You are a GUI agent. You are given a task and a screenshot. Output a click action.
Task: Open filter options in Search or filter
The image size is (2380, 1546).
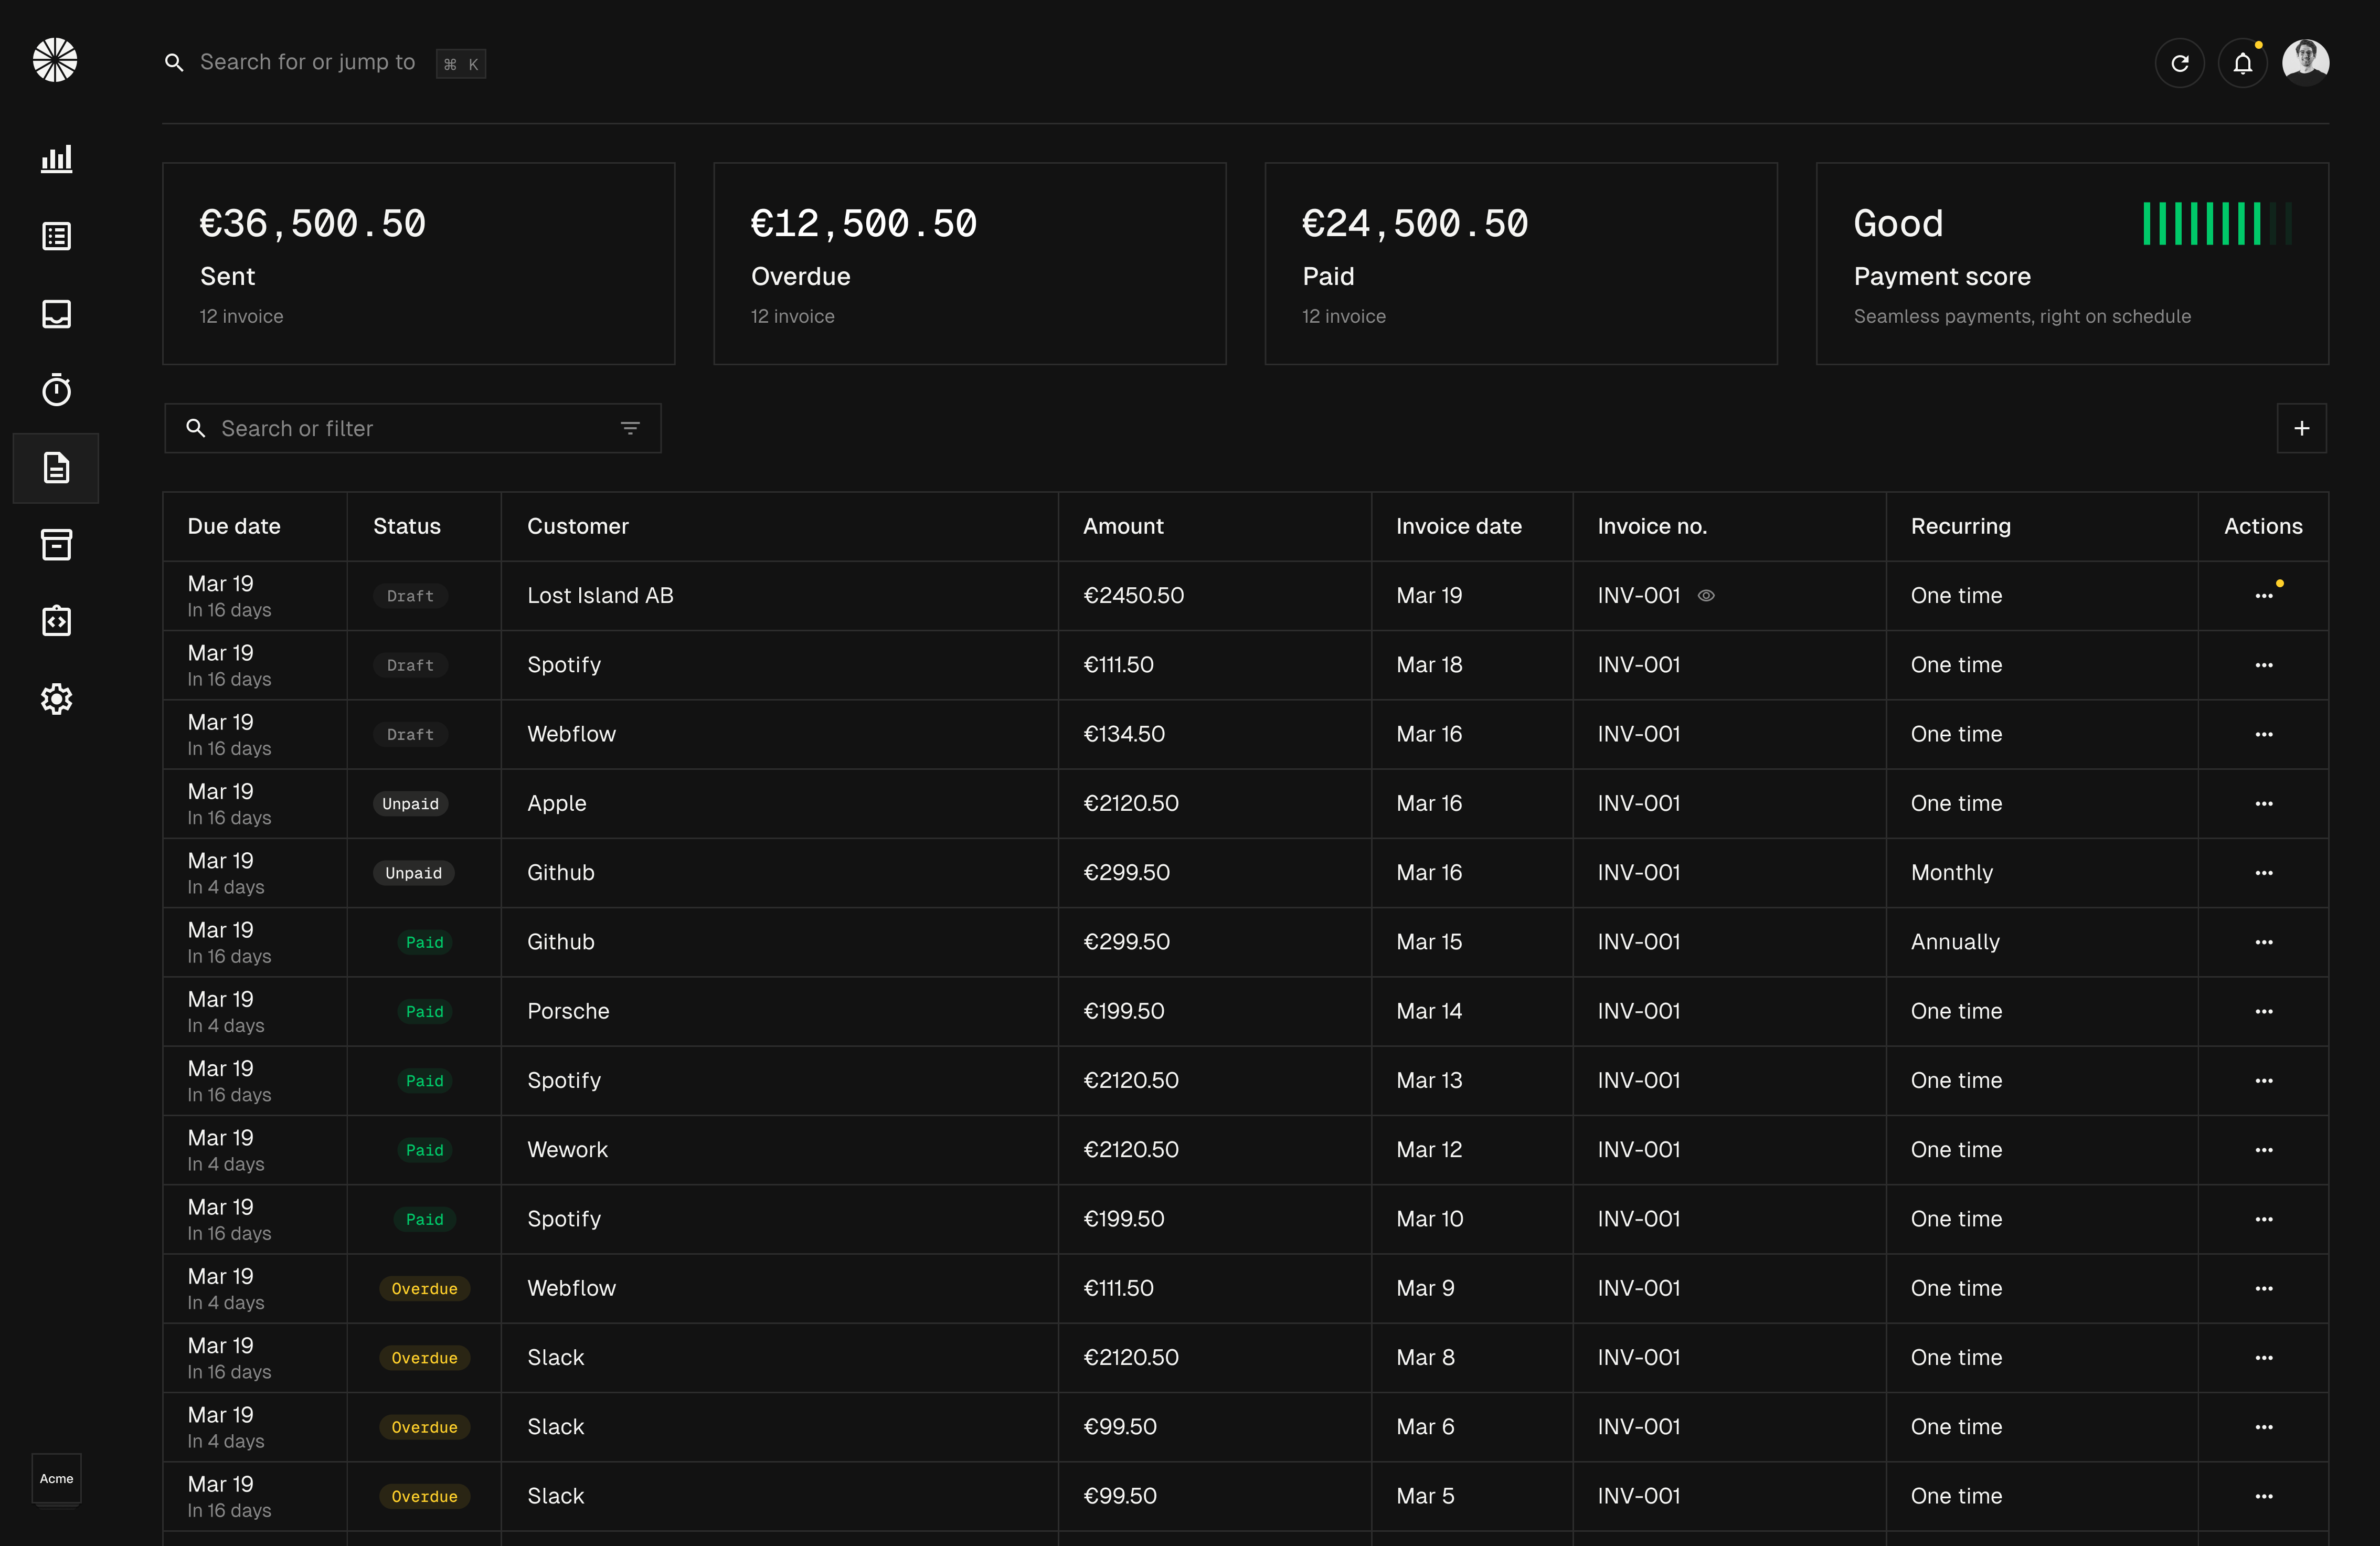[x=630, y=428]
